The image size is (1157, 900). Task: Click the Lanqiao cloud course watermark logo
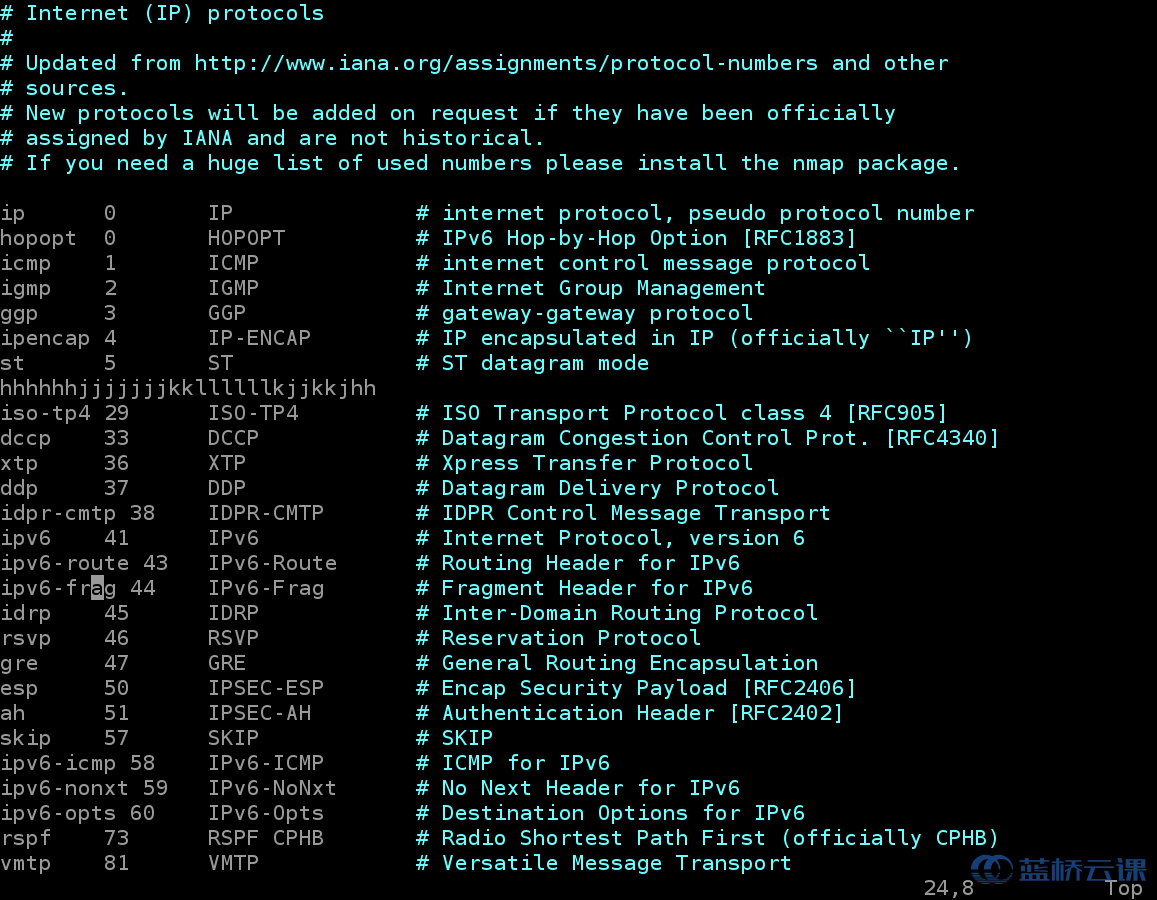[x=1058, y=869]
